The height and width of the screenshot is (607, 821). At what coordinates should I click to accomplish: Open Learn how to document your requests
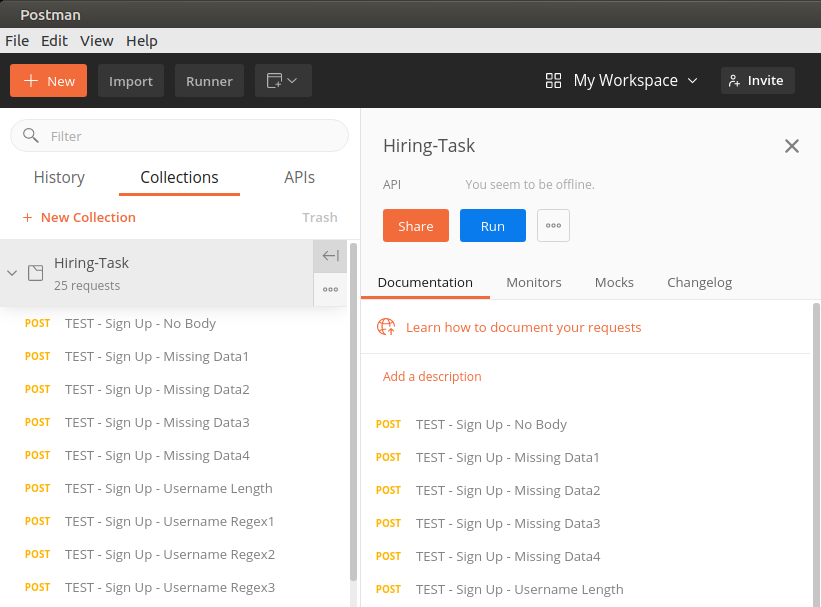tap(524, 327)
